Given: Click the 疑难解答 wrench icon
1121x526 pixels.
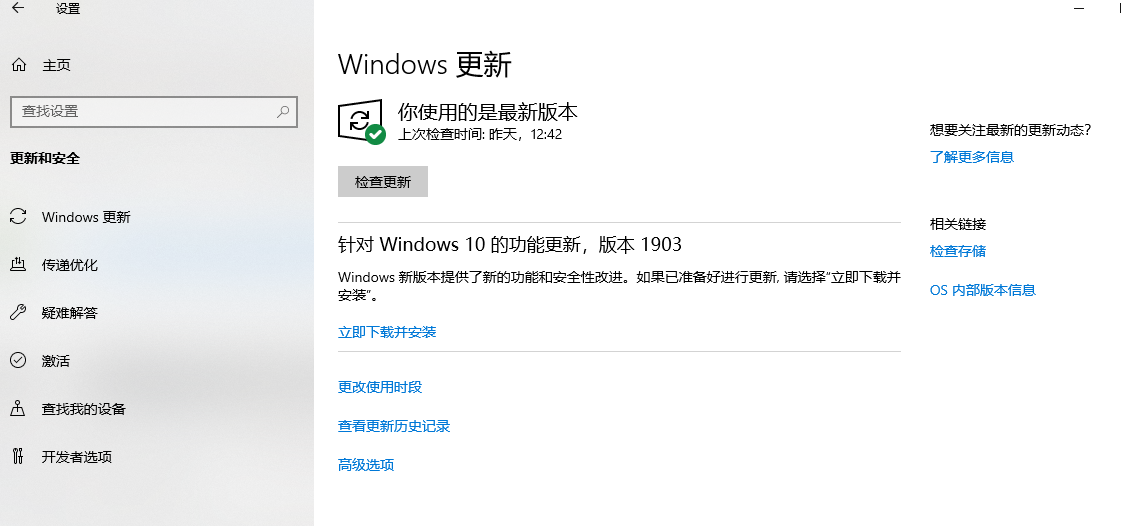Looking at the screenshot, I should (18, 312).
